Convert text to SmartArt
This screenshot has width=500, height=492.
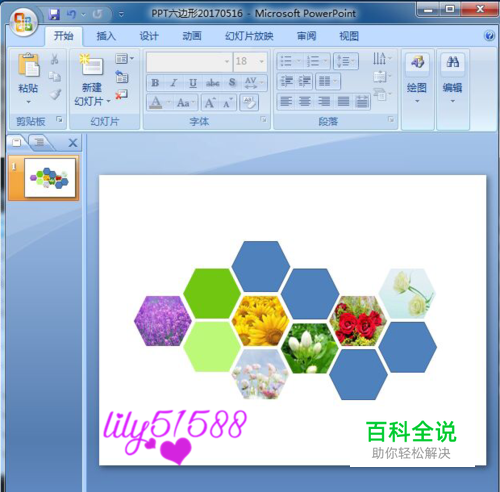[x=382, y=95]
